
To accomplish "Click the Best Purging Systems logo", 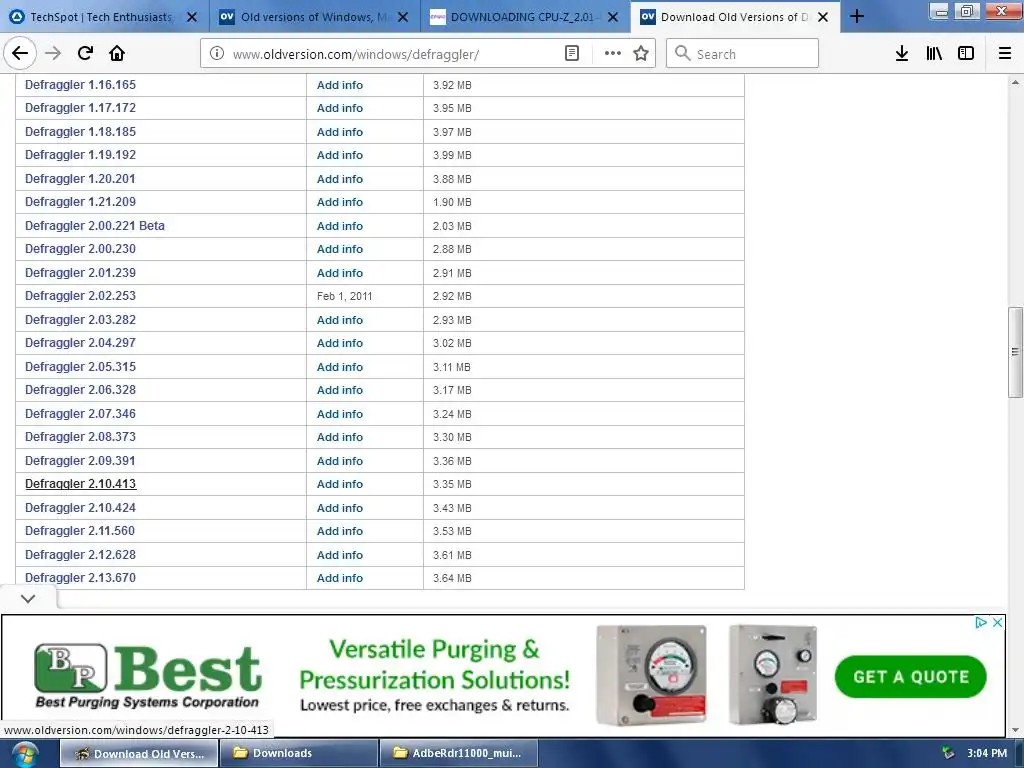I will click(x=148, y=675).
